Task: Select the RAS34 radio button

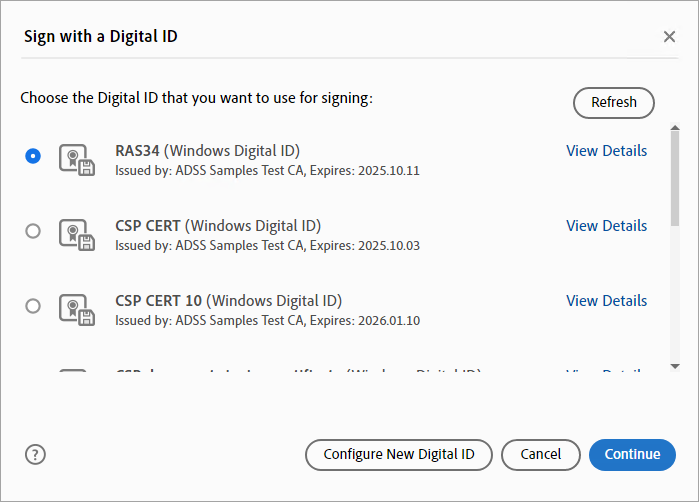Action: pyautogui.click(x=33, y=156)
